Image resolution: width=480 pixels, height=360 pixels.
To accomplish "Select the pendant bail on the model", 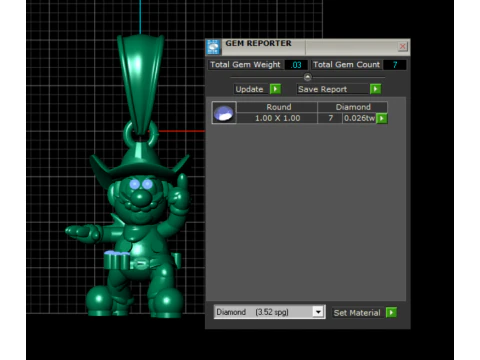I will tap(140, 83).
